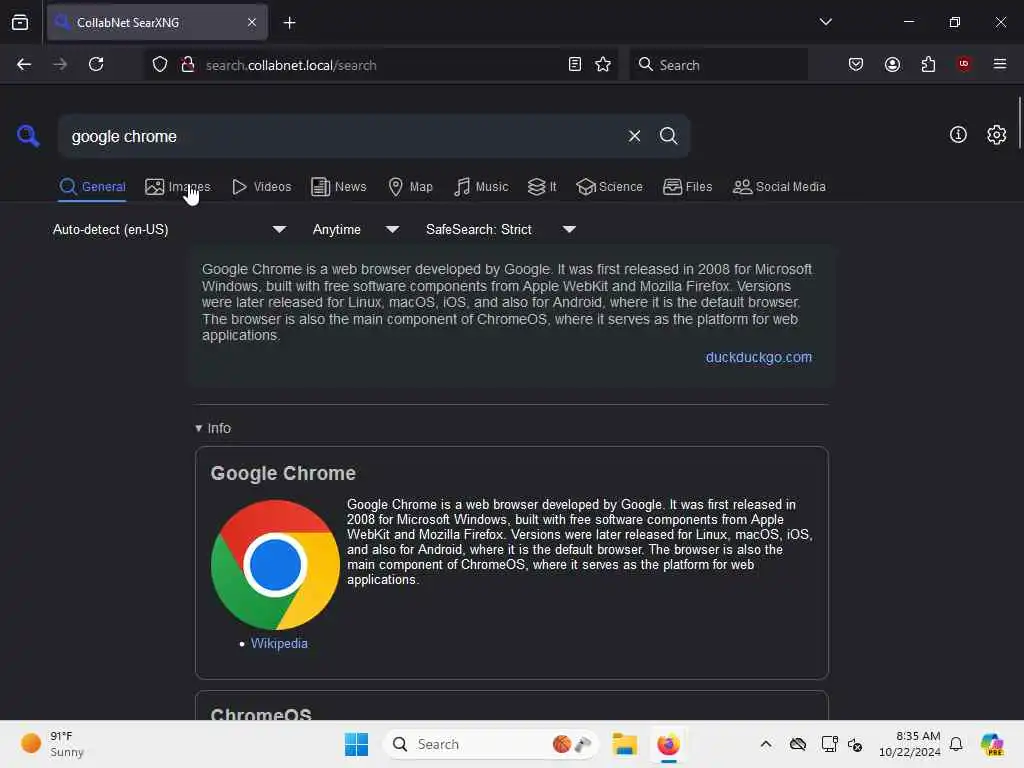This screenshot has width=1024, height=768.
Task: Click the muted volume tray icon
Action: 855,744
